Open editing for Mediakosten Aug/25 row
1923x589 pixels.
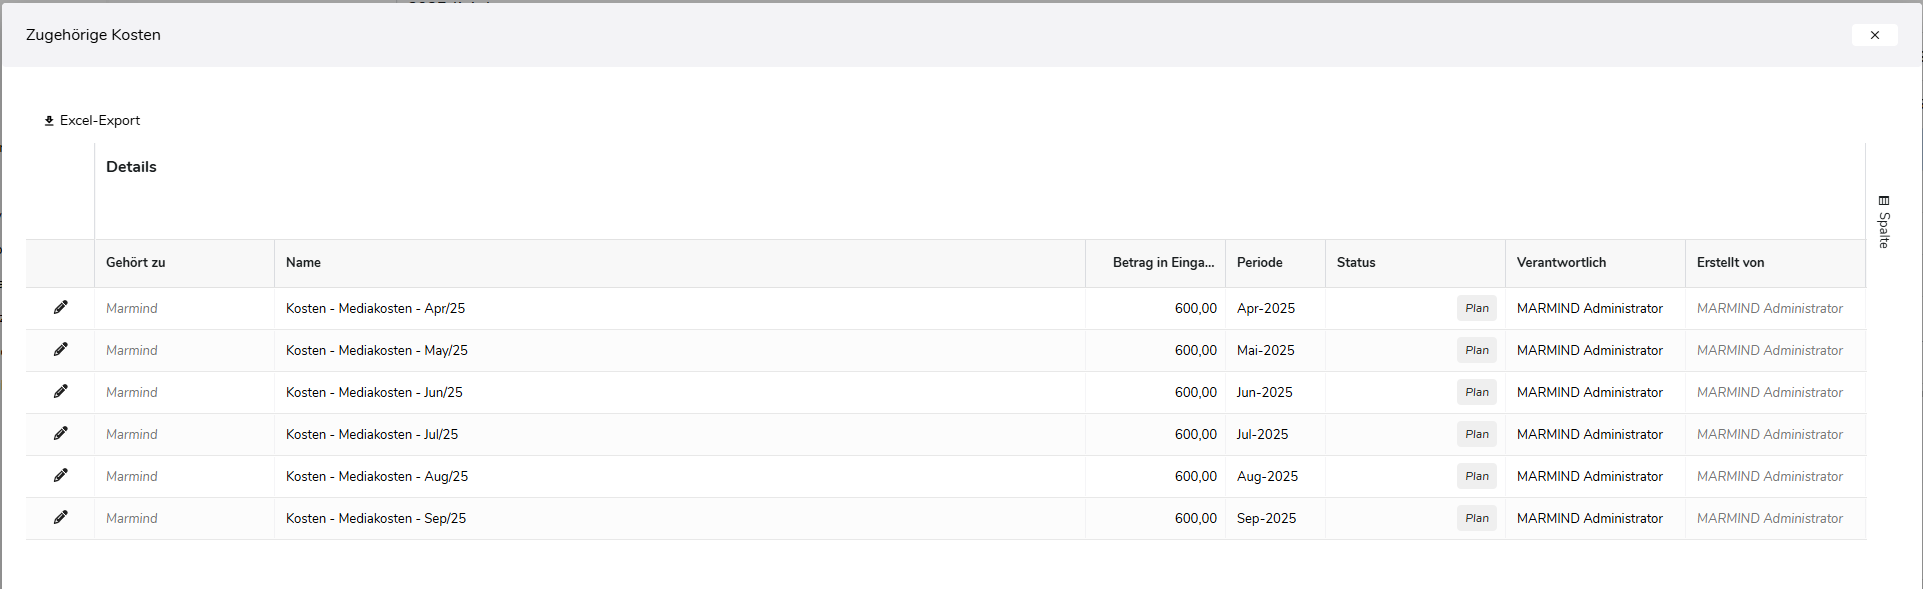tap(61, 476)
